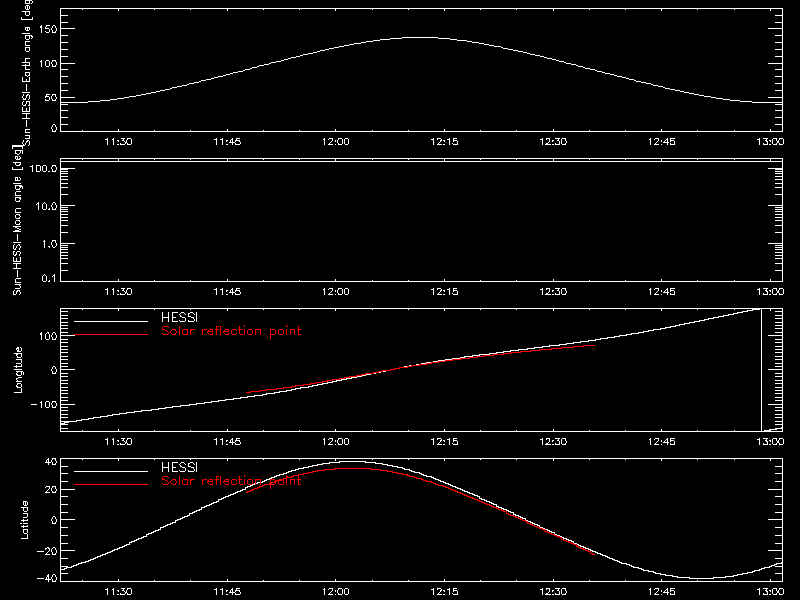Click 100 tick label on Longitude plot
Image resolution: width=800 pixels, height=600 pixels.
pos(48,336)
